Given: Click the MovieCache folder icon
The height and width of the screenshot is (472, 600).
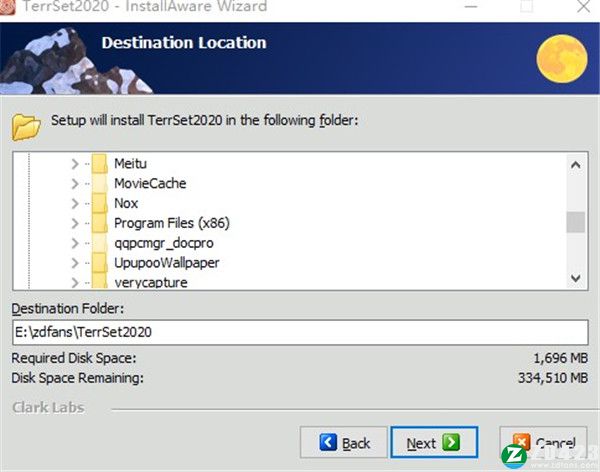Looking at the screenshot, I should point(100,183).
